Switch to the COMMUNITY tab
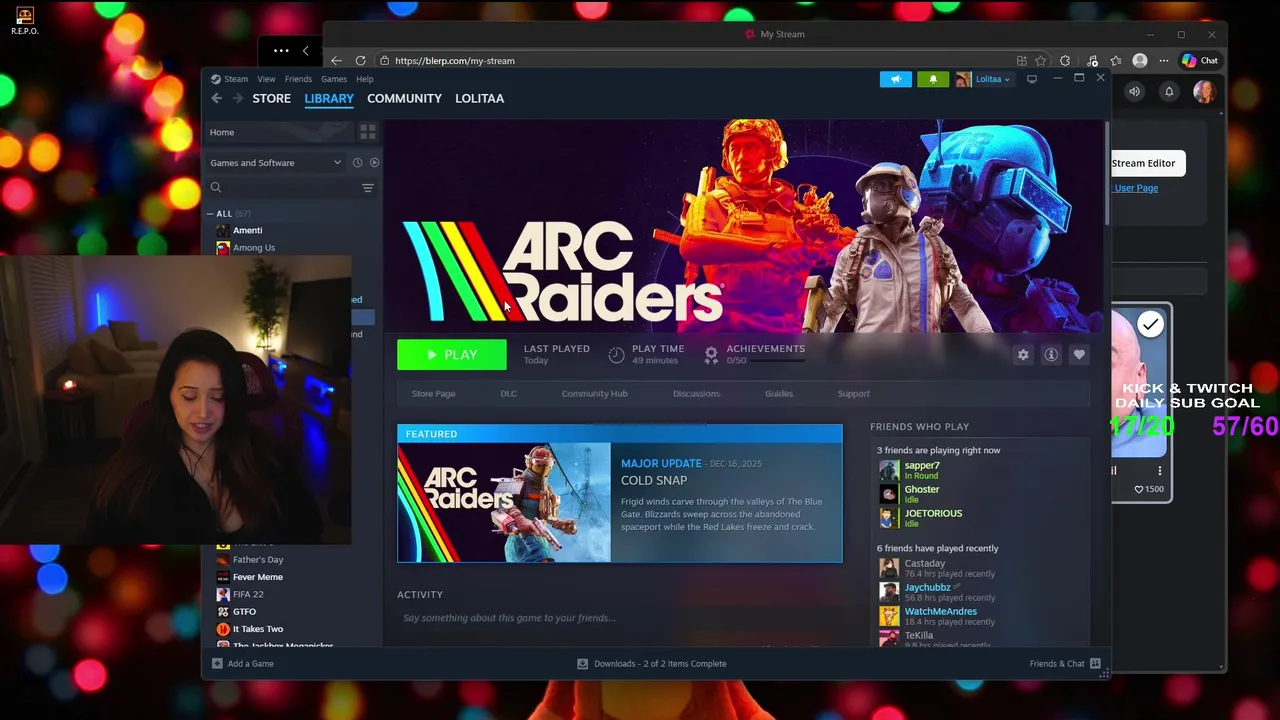This screenshot has width=1280, height=720. (x=404, y=98)
